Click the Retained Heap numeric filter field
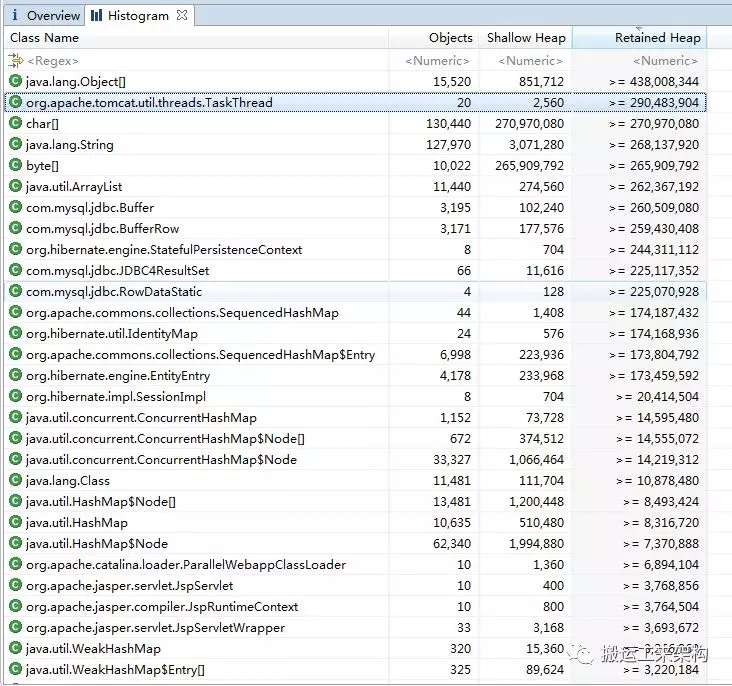This screenshot has height=686, width=732. [x=665, y=61]
